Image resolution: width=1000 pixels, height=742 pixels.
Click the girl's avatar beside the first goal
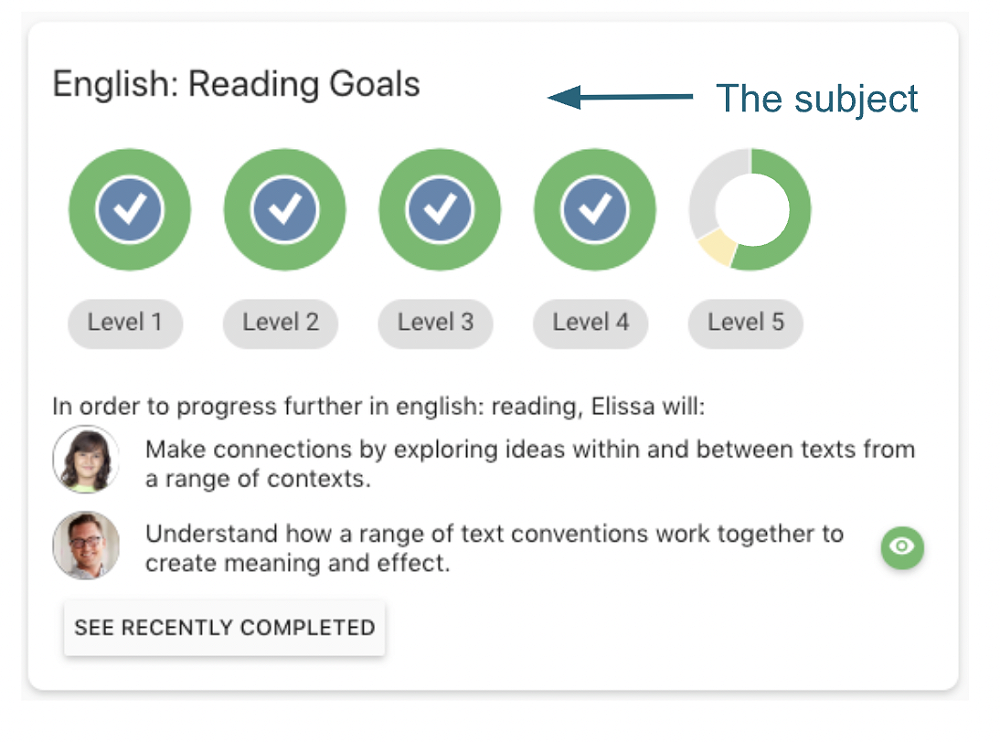coord(86,460)
